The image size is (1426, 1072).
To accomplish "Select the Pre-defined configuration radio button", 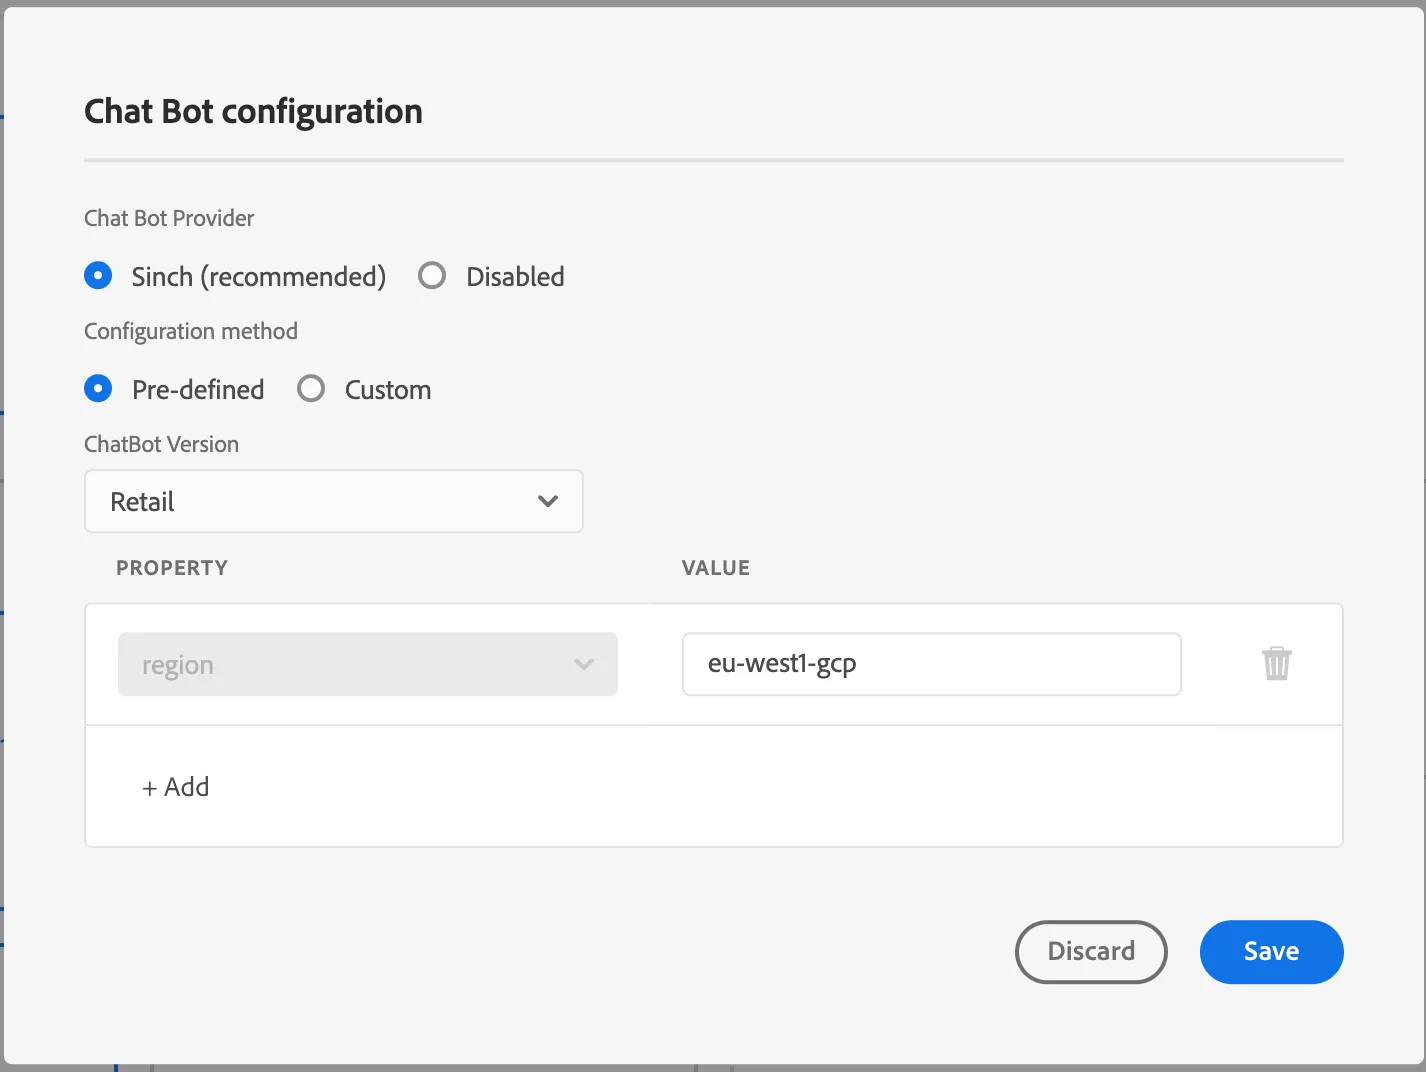I will point(98,388).
